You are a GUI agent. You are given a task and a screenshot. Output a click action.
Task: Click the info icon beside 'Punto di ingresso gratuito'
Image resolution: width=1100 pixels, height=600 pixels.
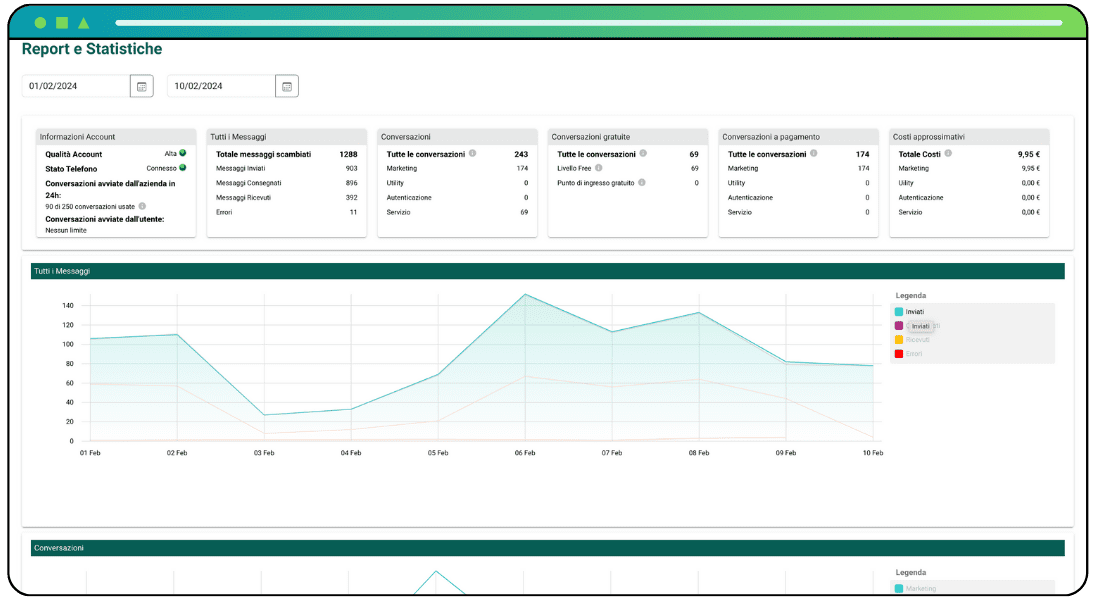click(x=642, y=182)
